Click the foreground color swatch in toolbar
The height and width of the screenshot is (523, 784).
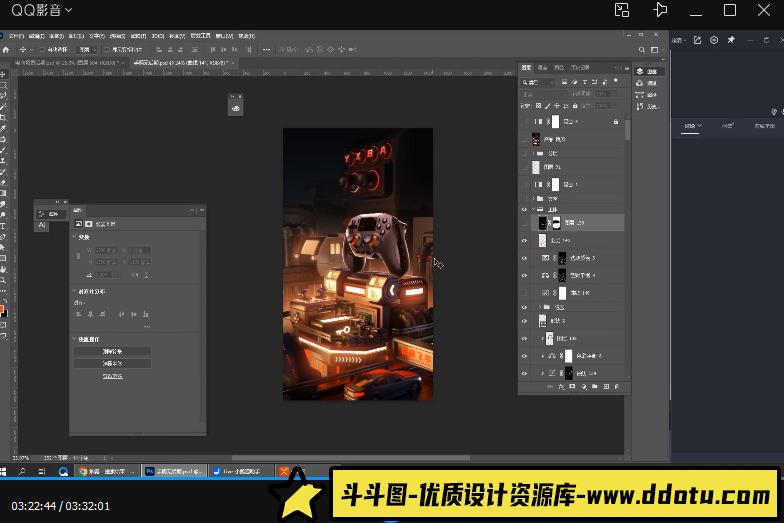[2, 310]
